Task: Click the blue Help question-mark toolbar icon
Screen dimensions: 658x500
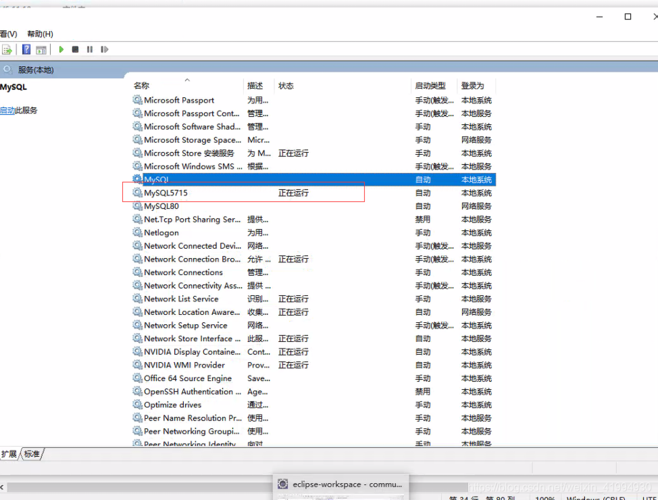Action: pyautogui.click(x=26, y=50)
